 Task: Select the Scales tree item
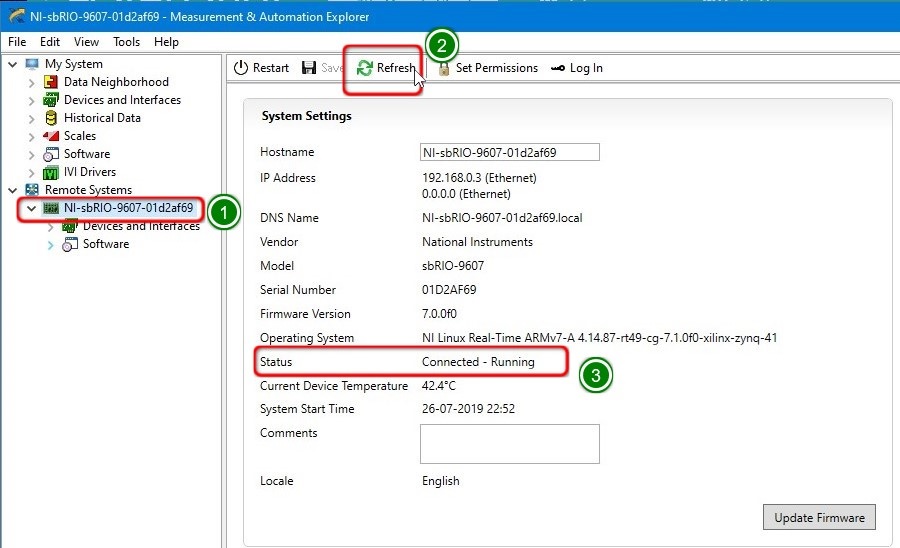(80, 136)
